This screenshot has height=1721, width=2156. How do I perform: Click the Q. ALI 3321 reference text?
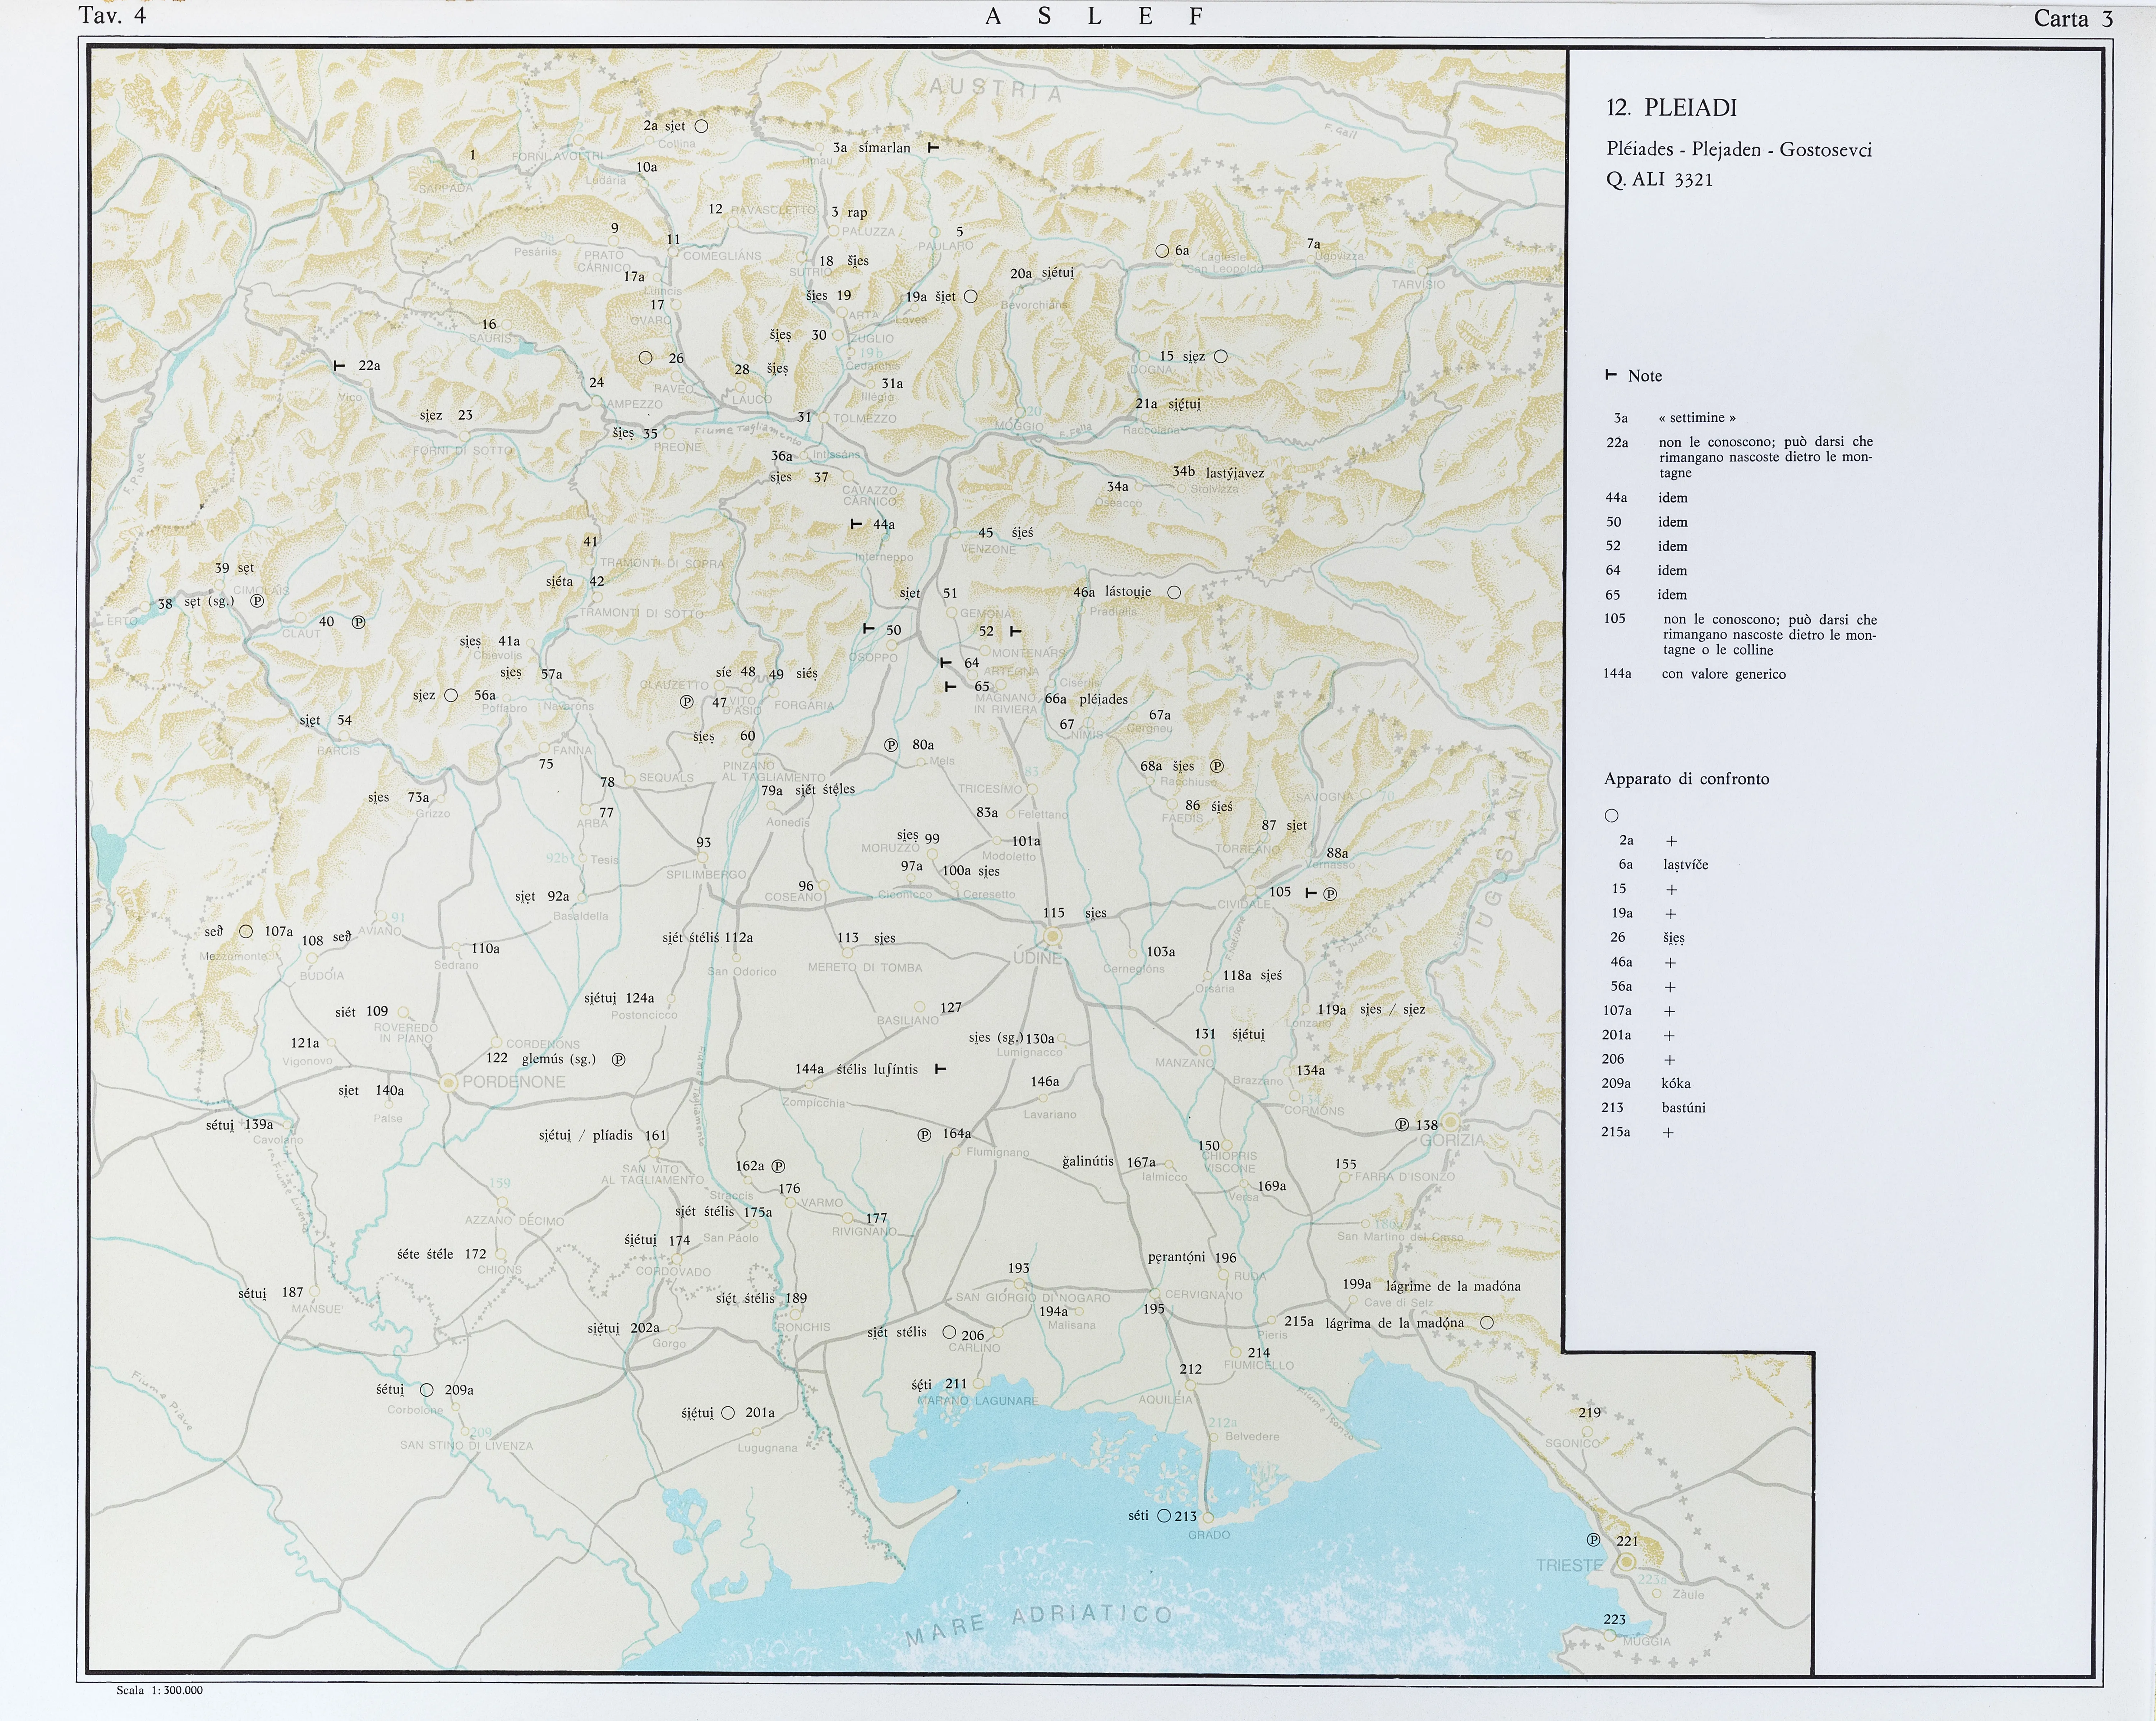[1660, 180]
